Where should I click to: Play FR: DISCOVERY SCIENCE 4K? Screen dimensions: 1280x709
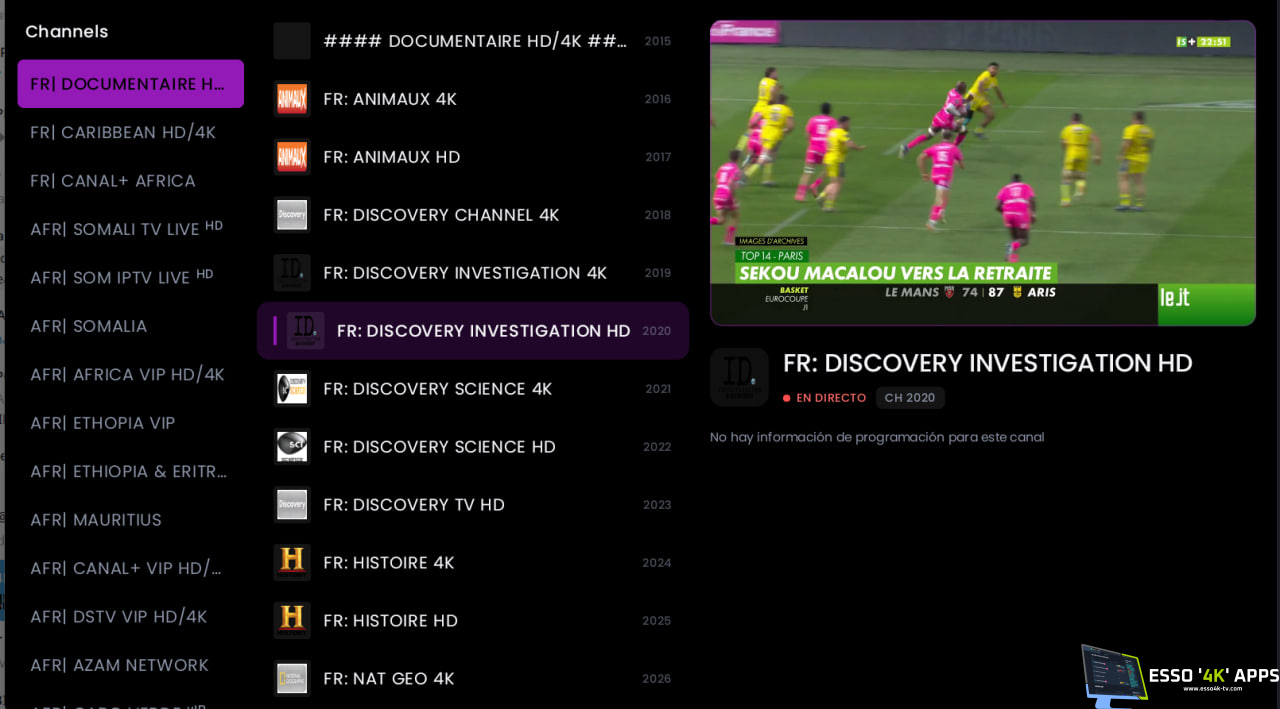[x=473, y=389]
